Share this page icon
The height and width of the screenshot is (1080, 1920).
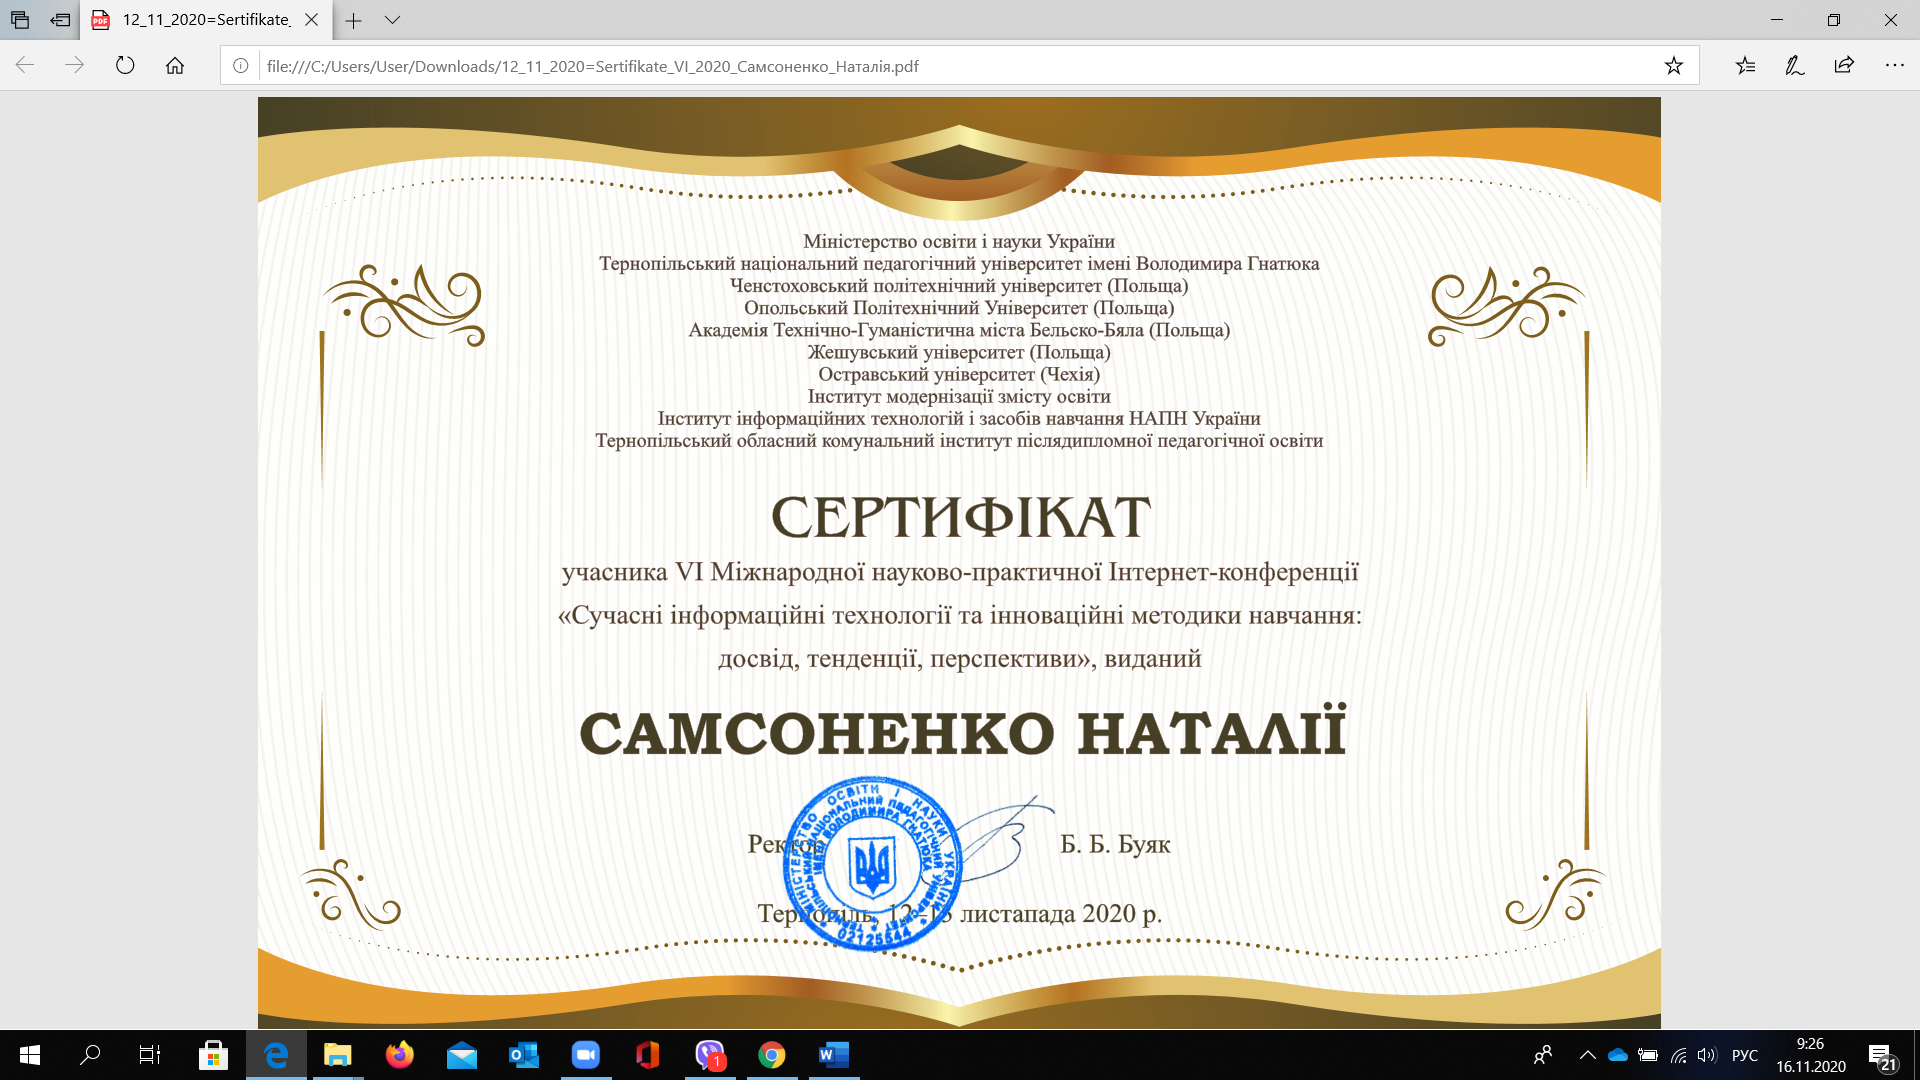[1844, 66]
